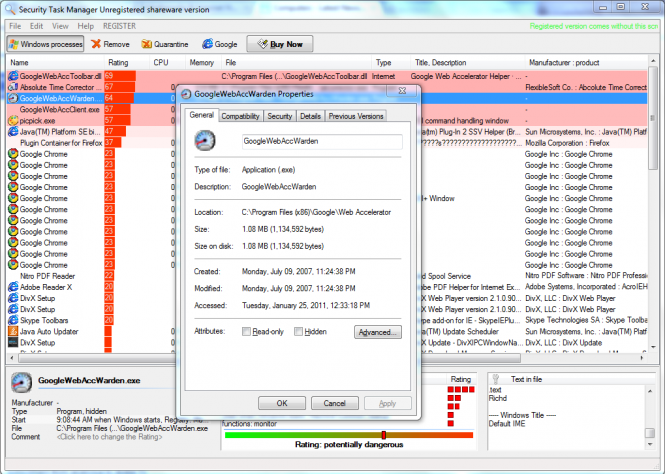
Task: Sort process list by Name column
Action: (55, 63)
